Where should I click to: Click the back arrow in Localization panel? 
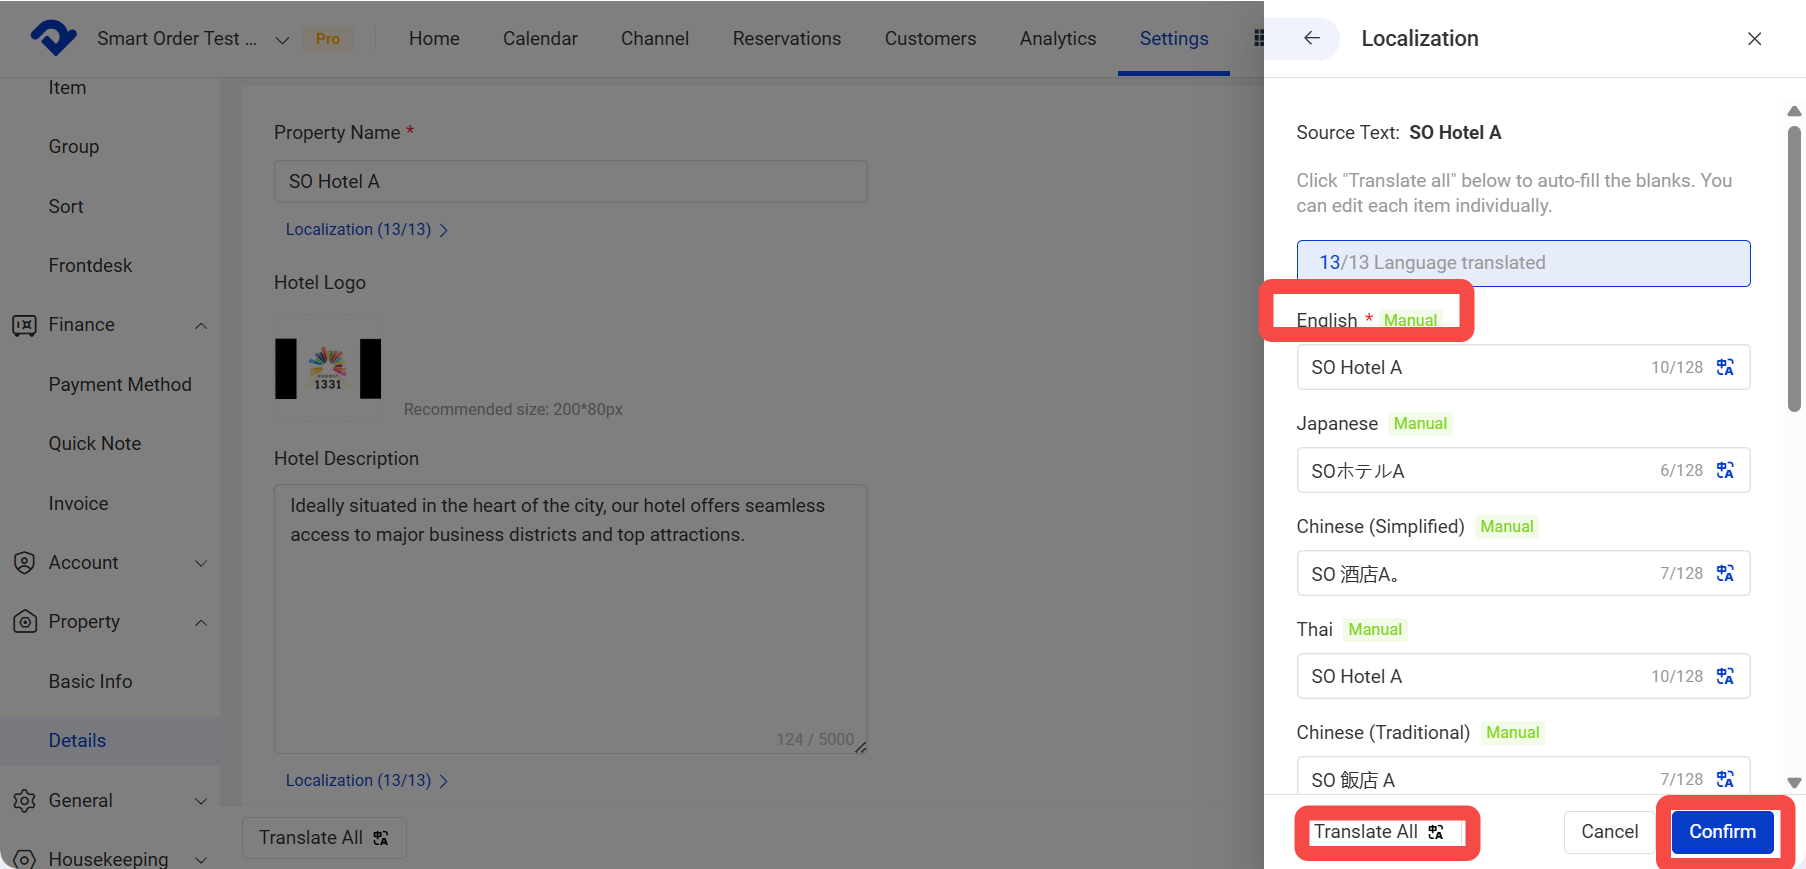[x=1312, y=38]
